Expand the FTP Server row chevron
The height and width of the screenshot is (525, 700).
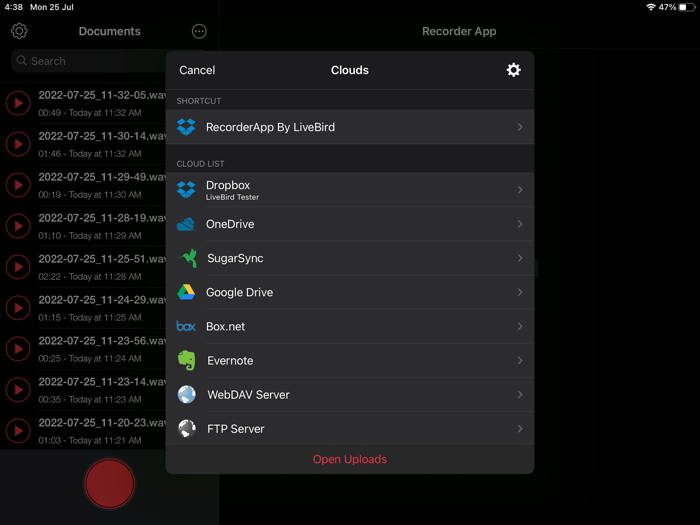click(520, 429)
